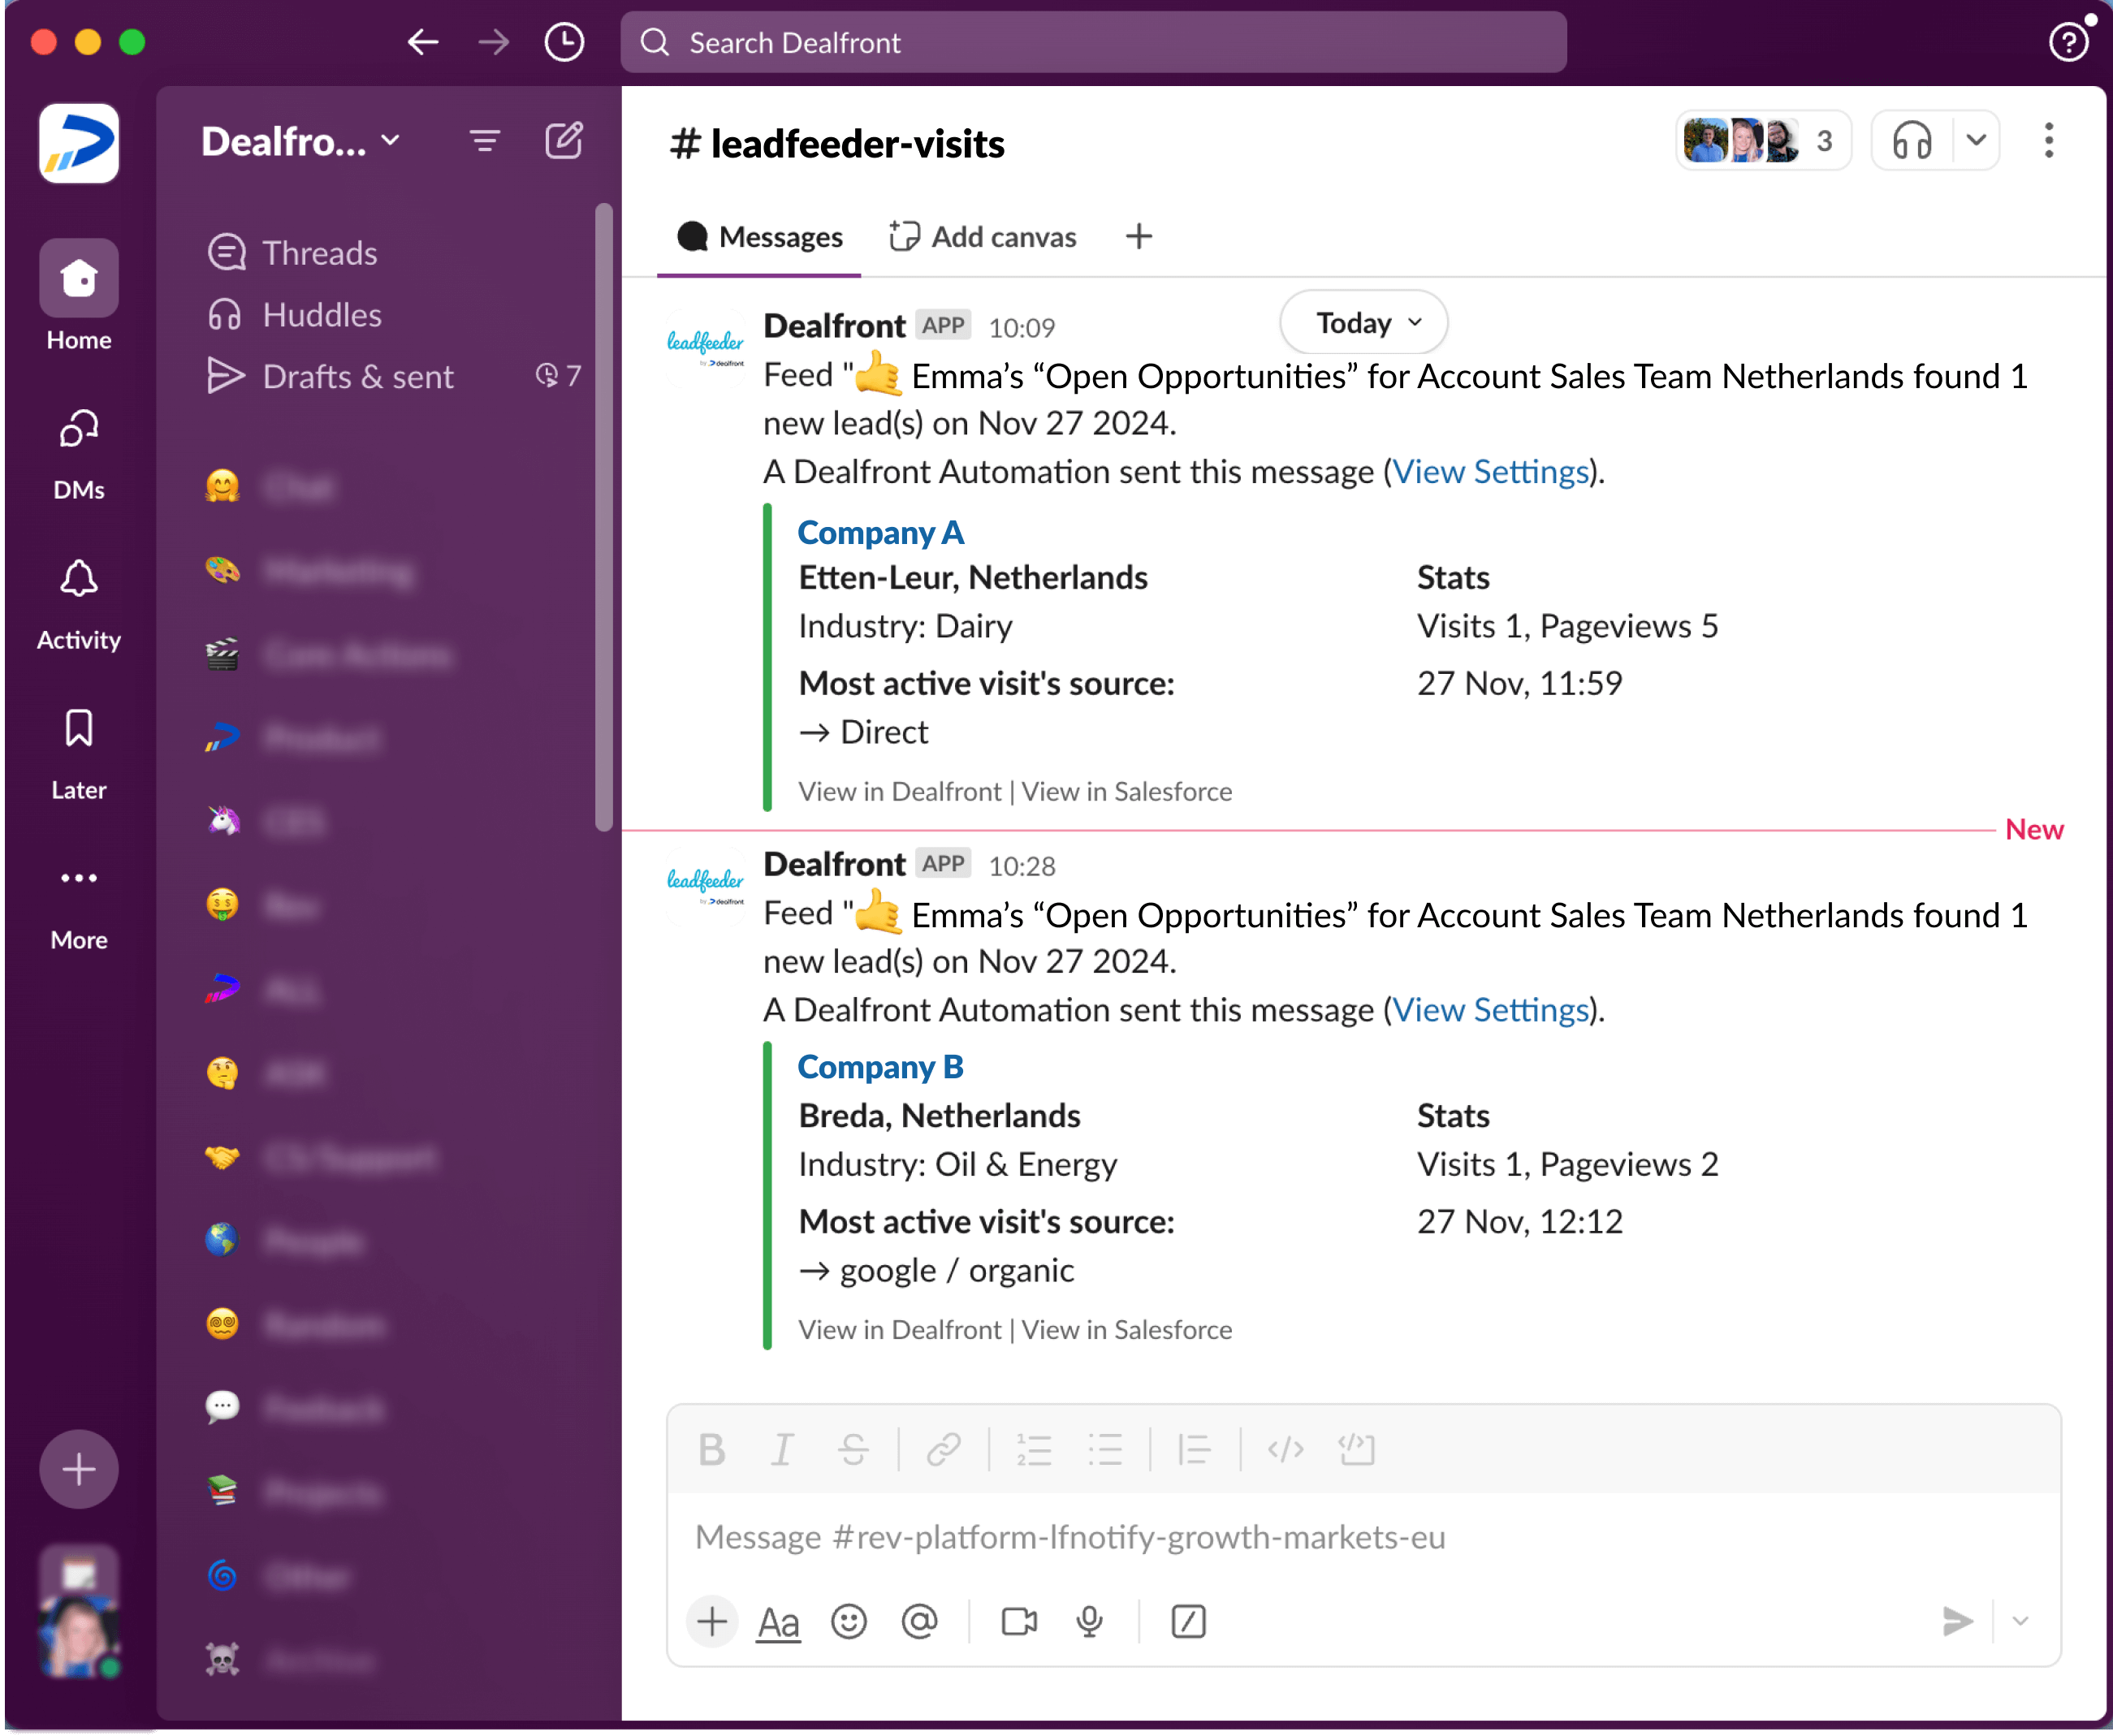Apply strikethrough formatting
The width and height of the screenshot is (2113, 1736).
coord(853,1450)
